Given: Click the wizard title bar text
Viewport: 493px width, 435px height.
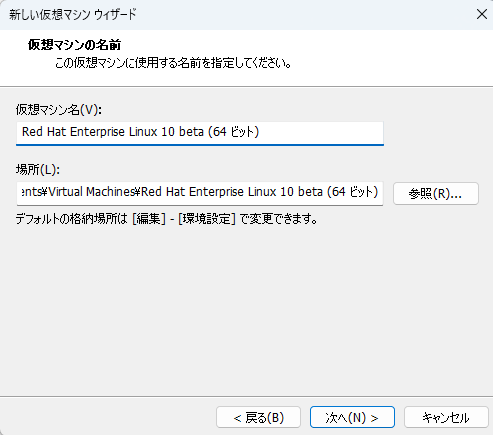Looking at the screenshot, I should [x=73, y=15].
